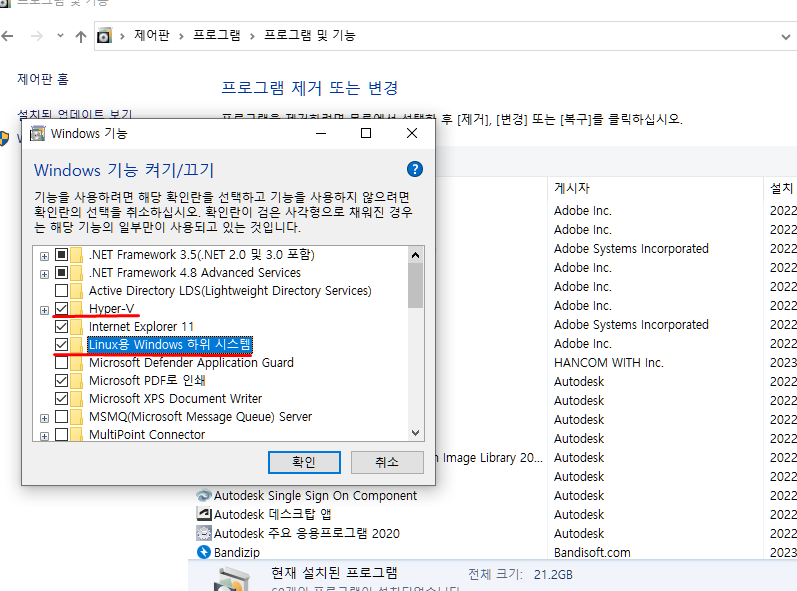Viewport: 797px width, 591px height.
Task: Select the Autodesk 데스크탑 앱 icon
Action: click(204, 514)
